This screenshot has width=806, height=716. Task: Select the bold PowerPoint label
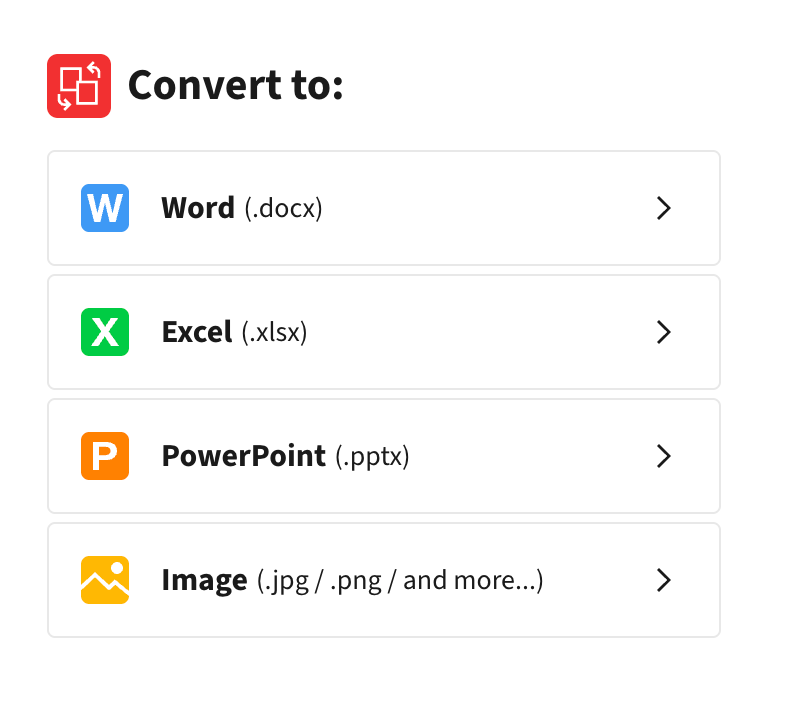(244, 456)
